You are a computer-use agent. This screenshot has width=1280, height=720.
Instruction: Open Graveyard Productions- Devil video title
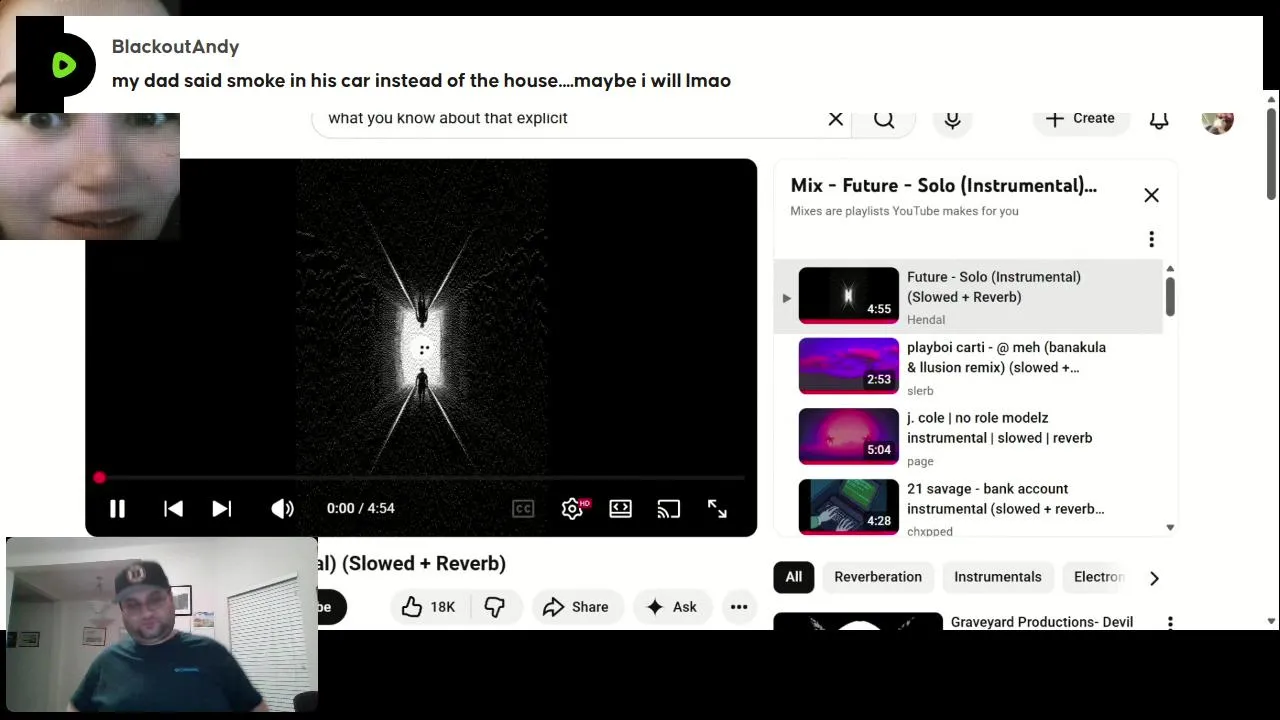pyautogui.click(x=1042, y=622)
